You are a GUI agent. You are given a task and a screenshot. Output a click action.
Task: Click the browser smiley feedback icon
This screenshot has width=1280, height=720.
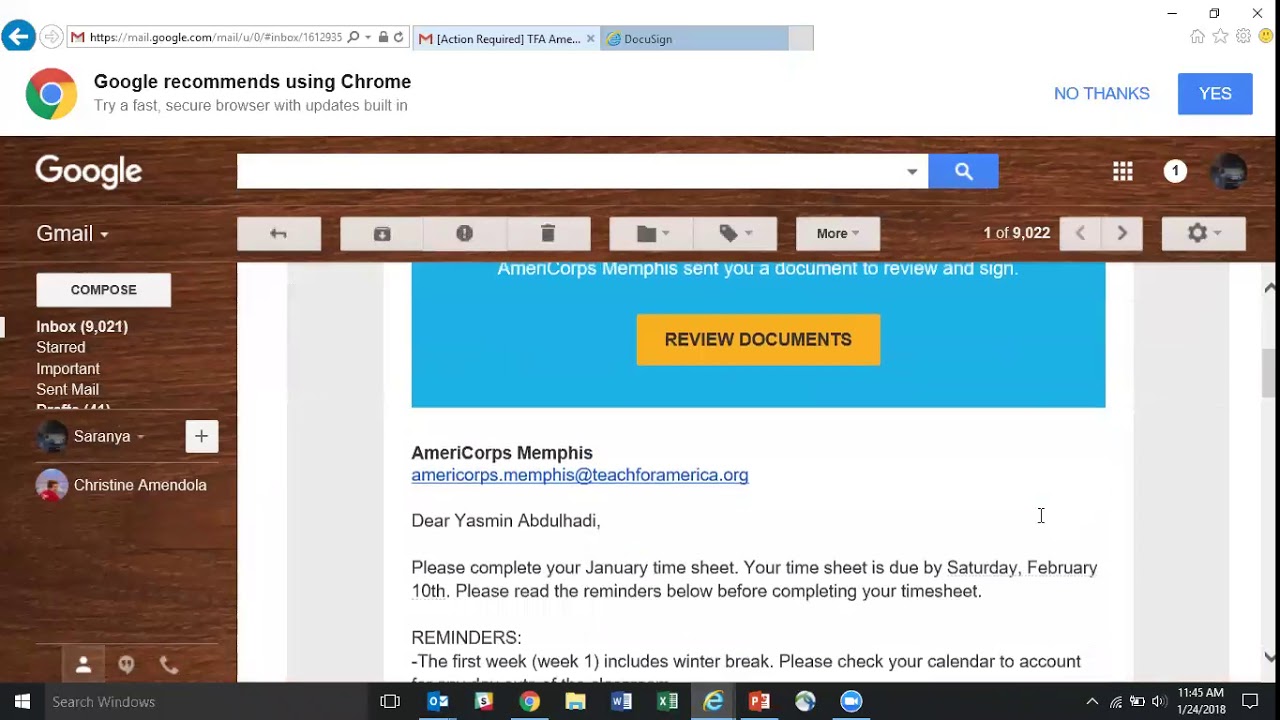click(x=1266, y=37)
